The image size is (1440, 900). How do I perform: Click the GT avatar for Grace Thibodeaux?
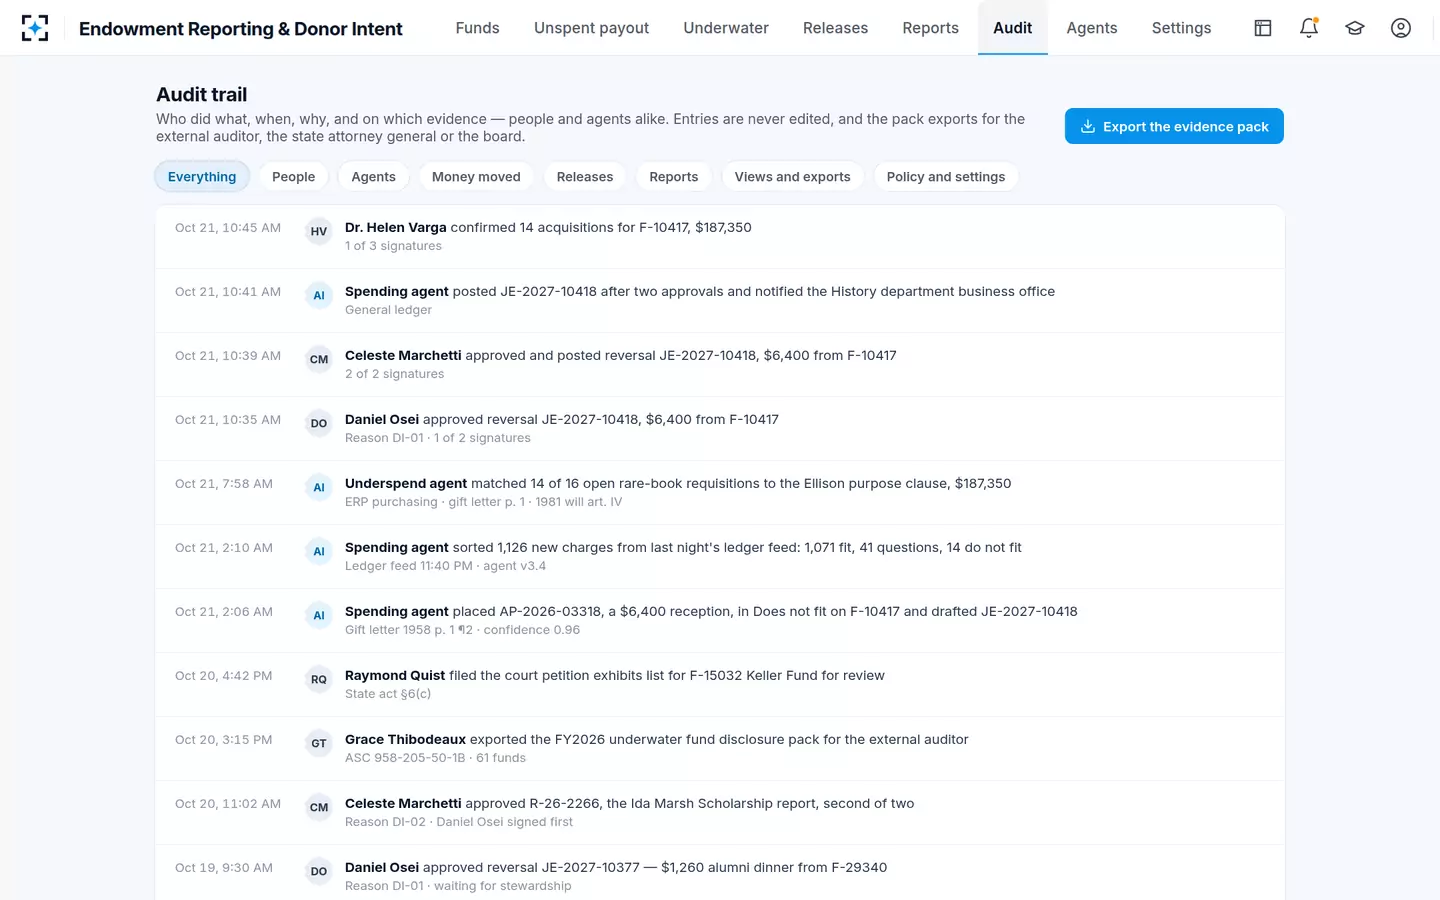click(319, 743)
